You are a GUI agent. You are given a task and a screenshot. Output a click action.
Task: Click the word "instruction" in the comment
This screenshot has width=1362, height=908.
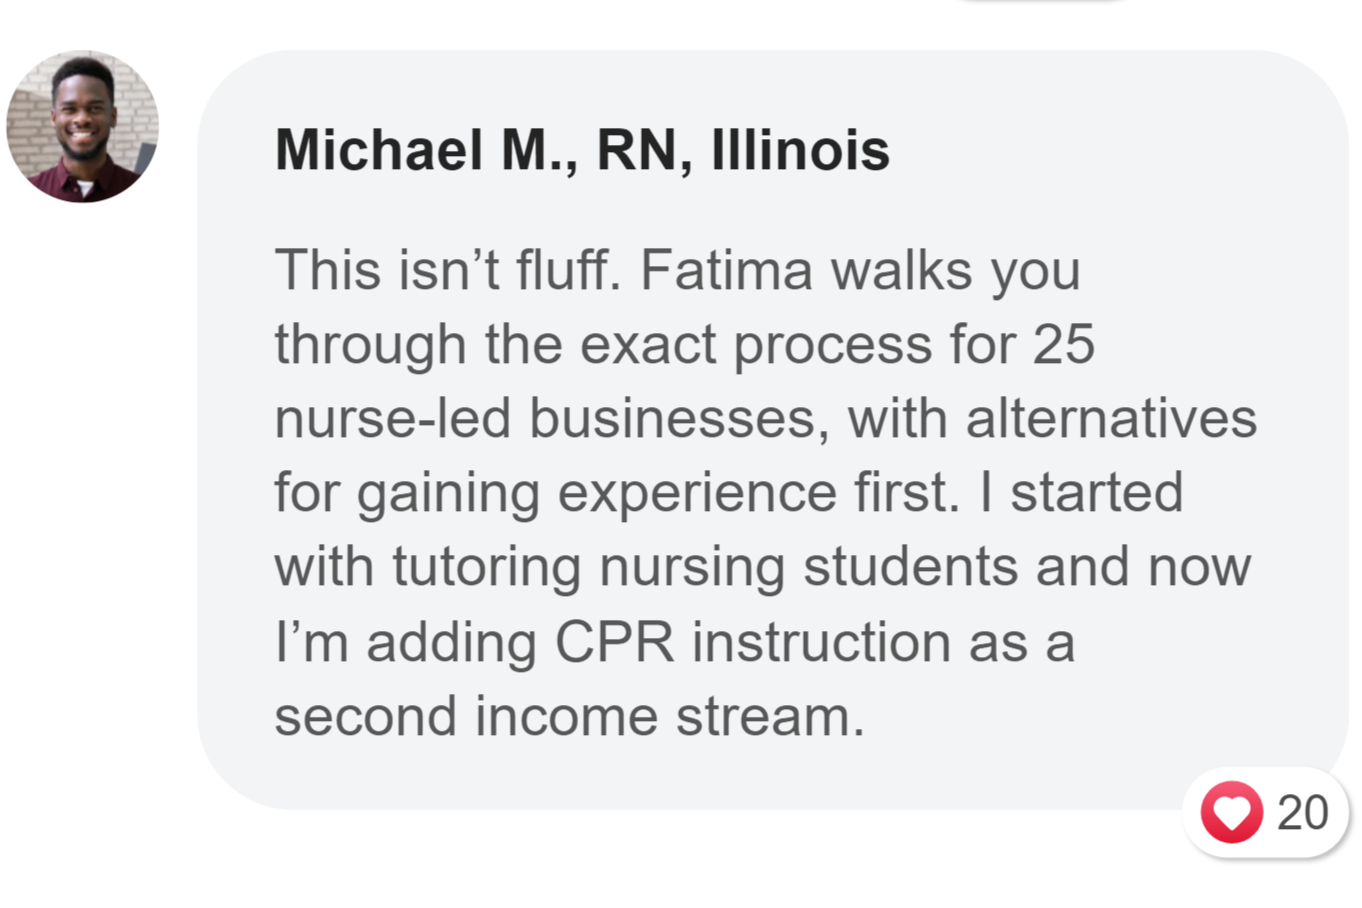pyautogui.click(x=821, y=641)
